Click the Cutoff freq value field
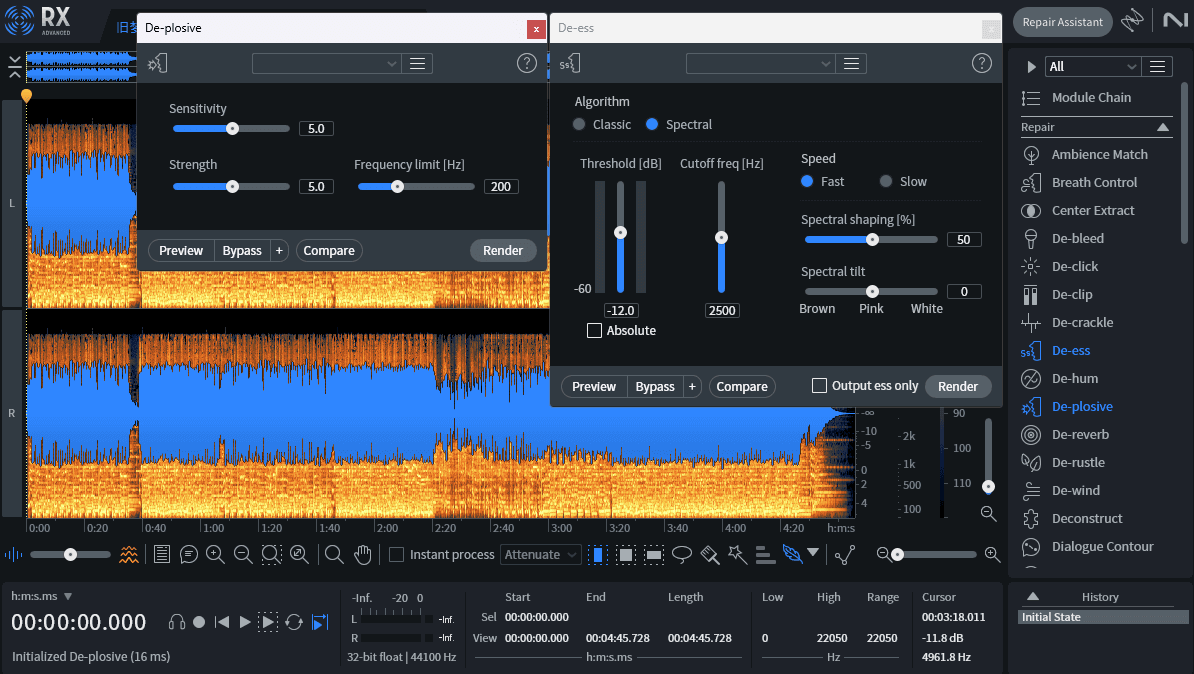The height and width of the screenshot is (674, 1194). point(722,311)
